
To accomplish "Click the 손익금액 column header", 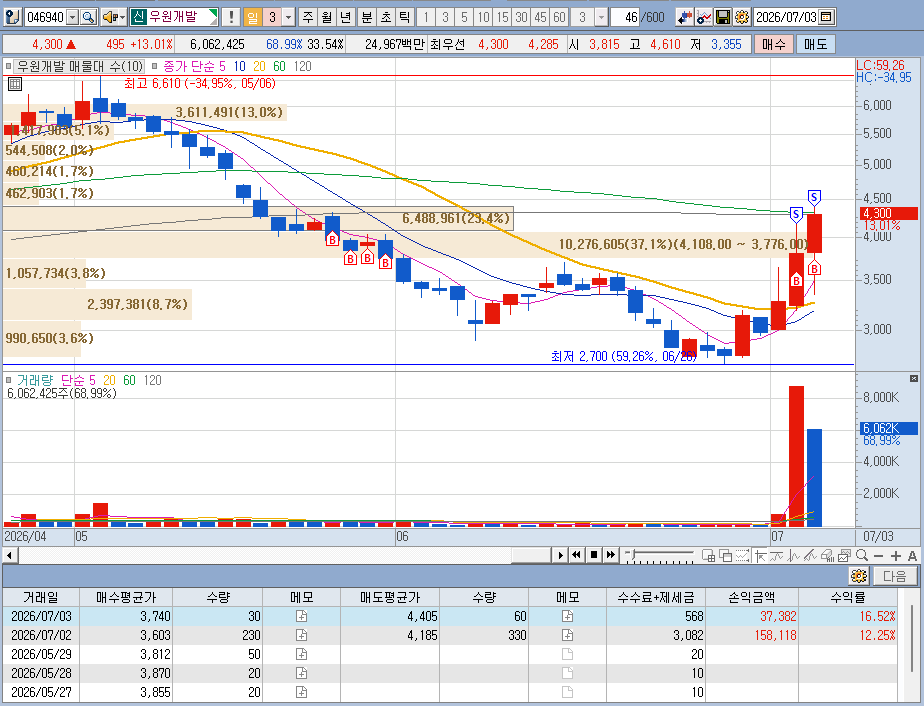I will click(x=751, y=597).
